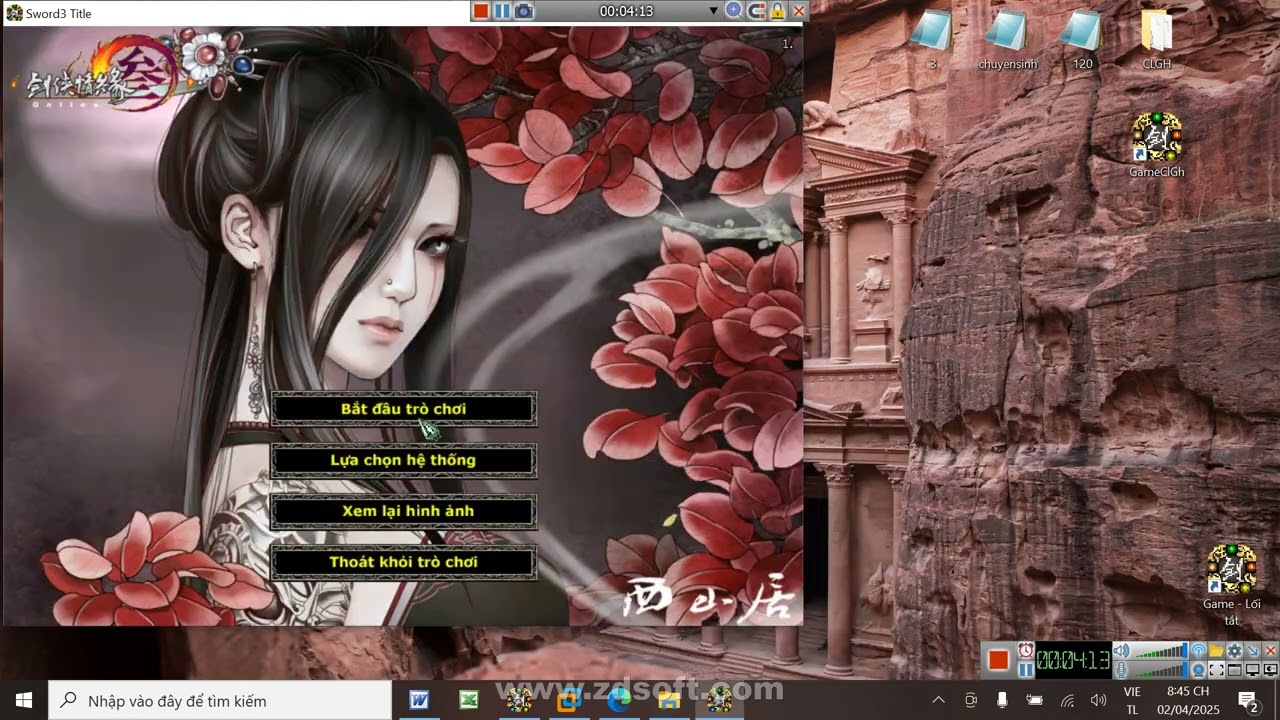Select full-screen monitor capture mode icon

point(1252,669)
